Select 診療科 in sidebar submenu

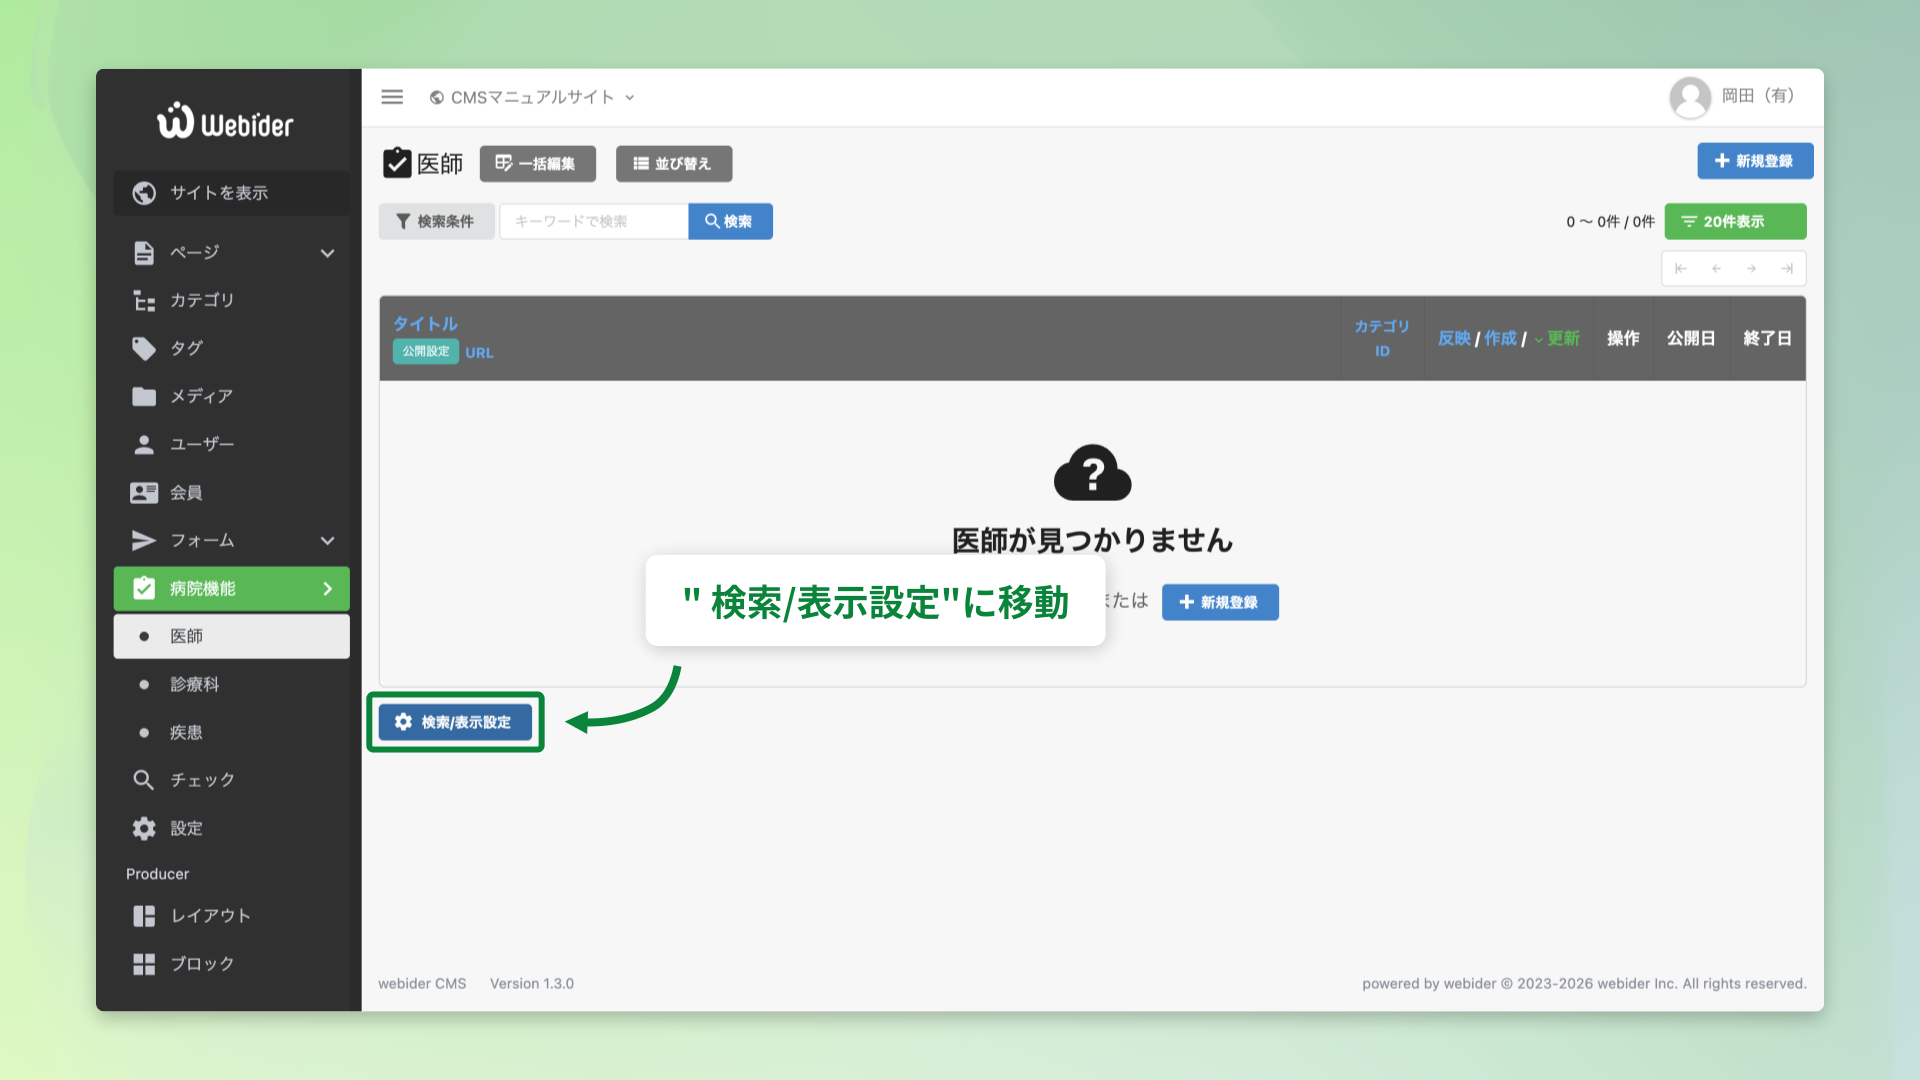(x=194, y=684)
